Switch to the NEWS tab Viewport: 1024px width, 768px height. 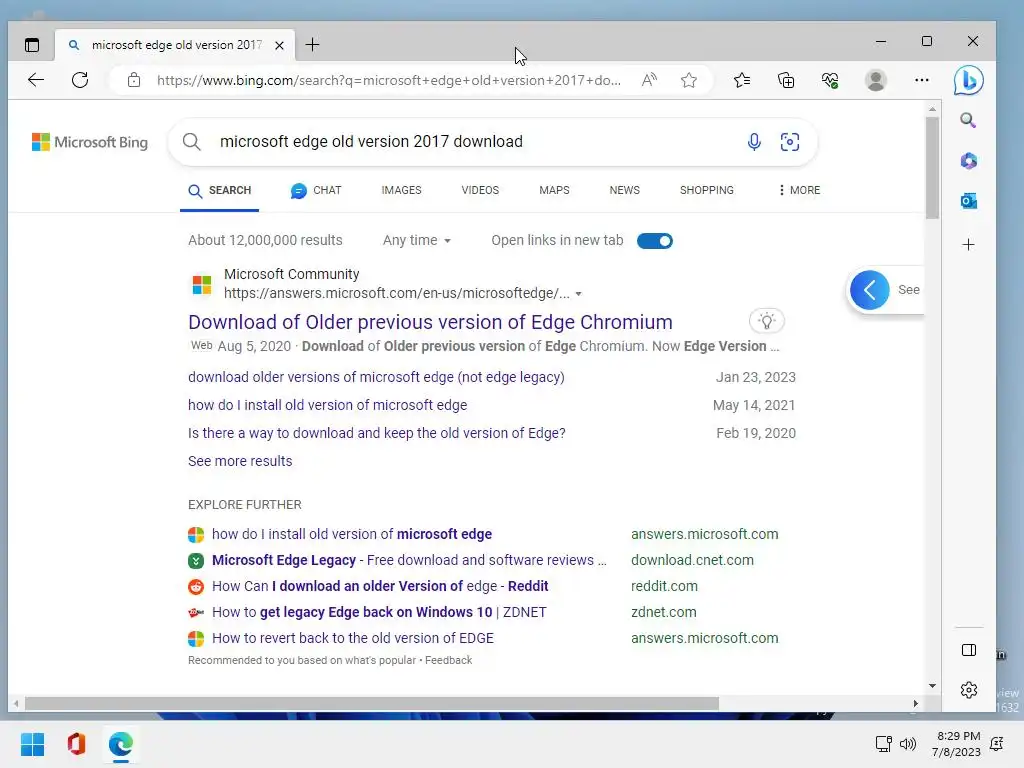pyautogui.click(x=624, y=190)
